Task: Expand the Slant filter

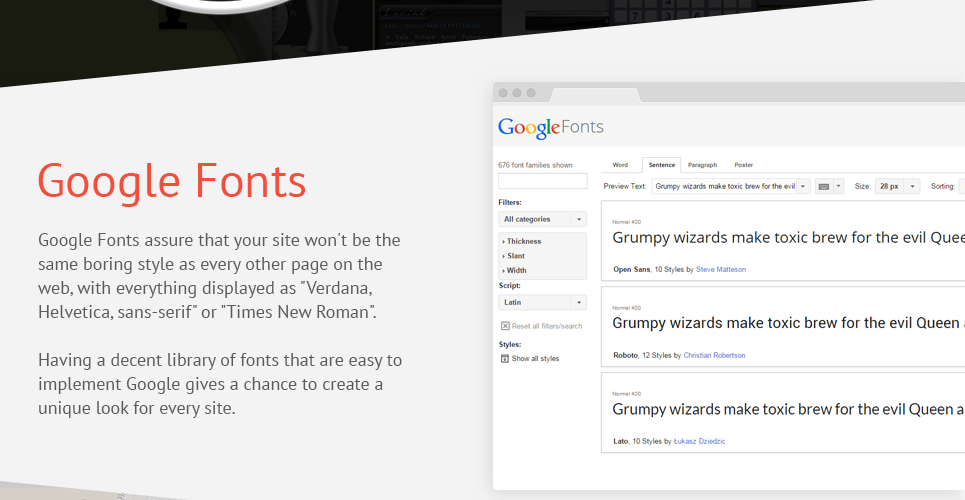Action: pos(513,256)
